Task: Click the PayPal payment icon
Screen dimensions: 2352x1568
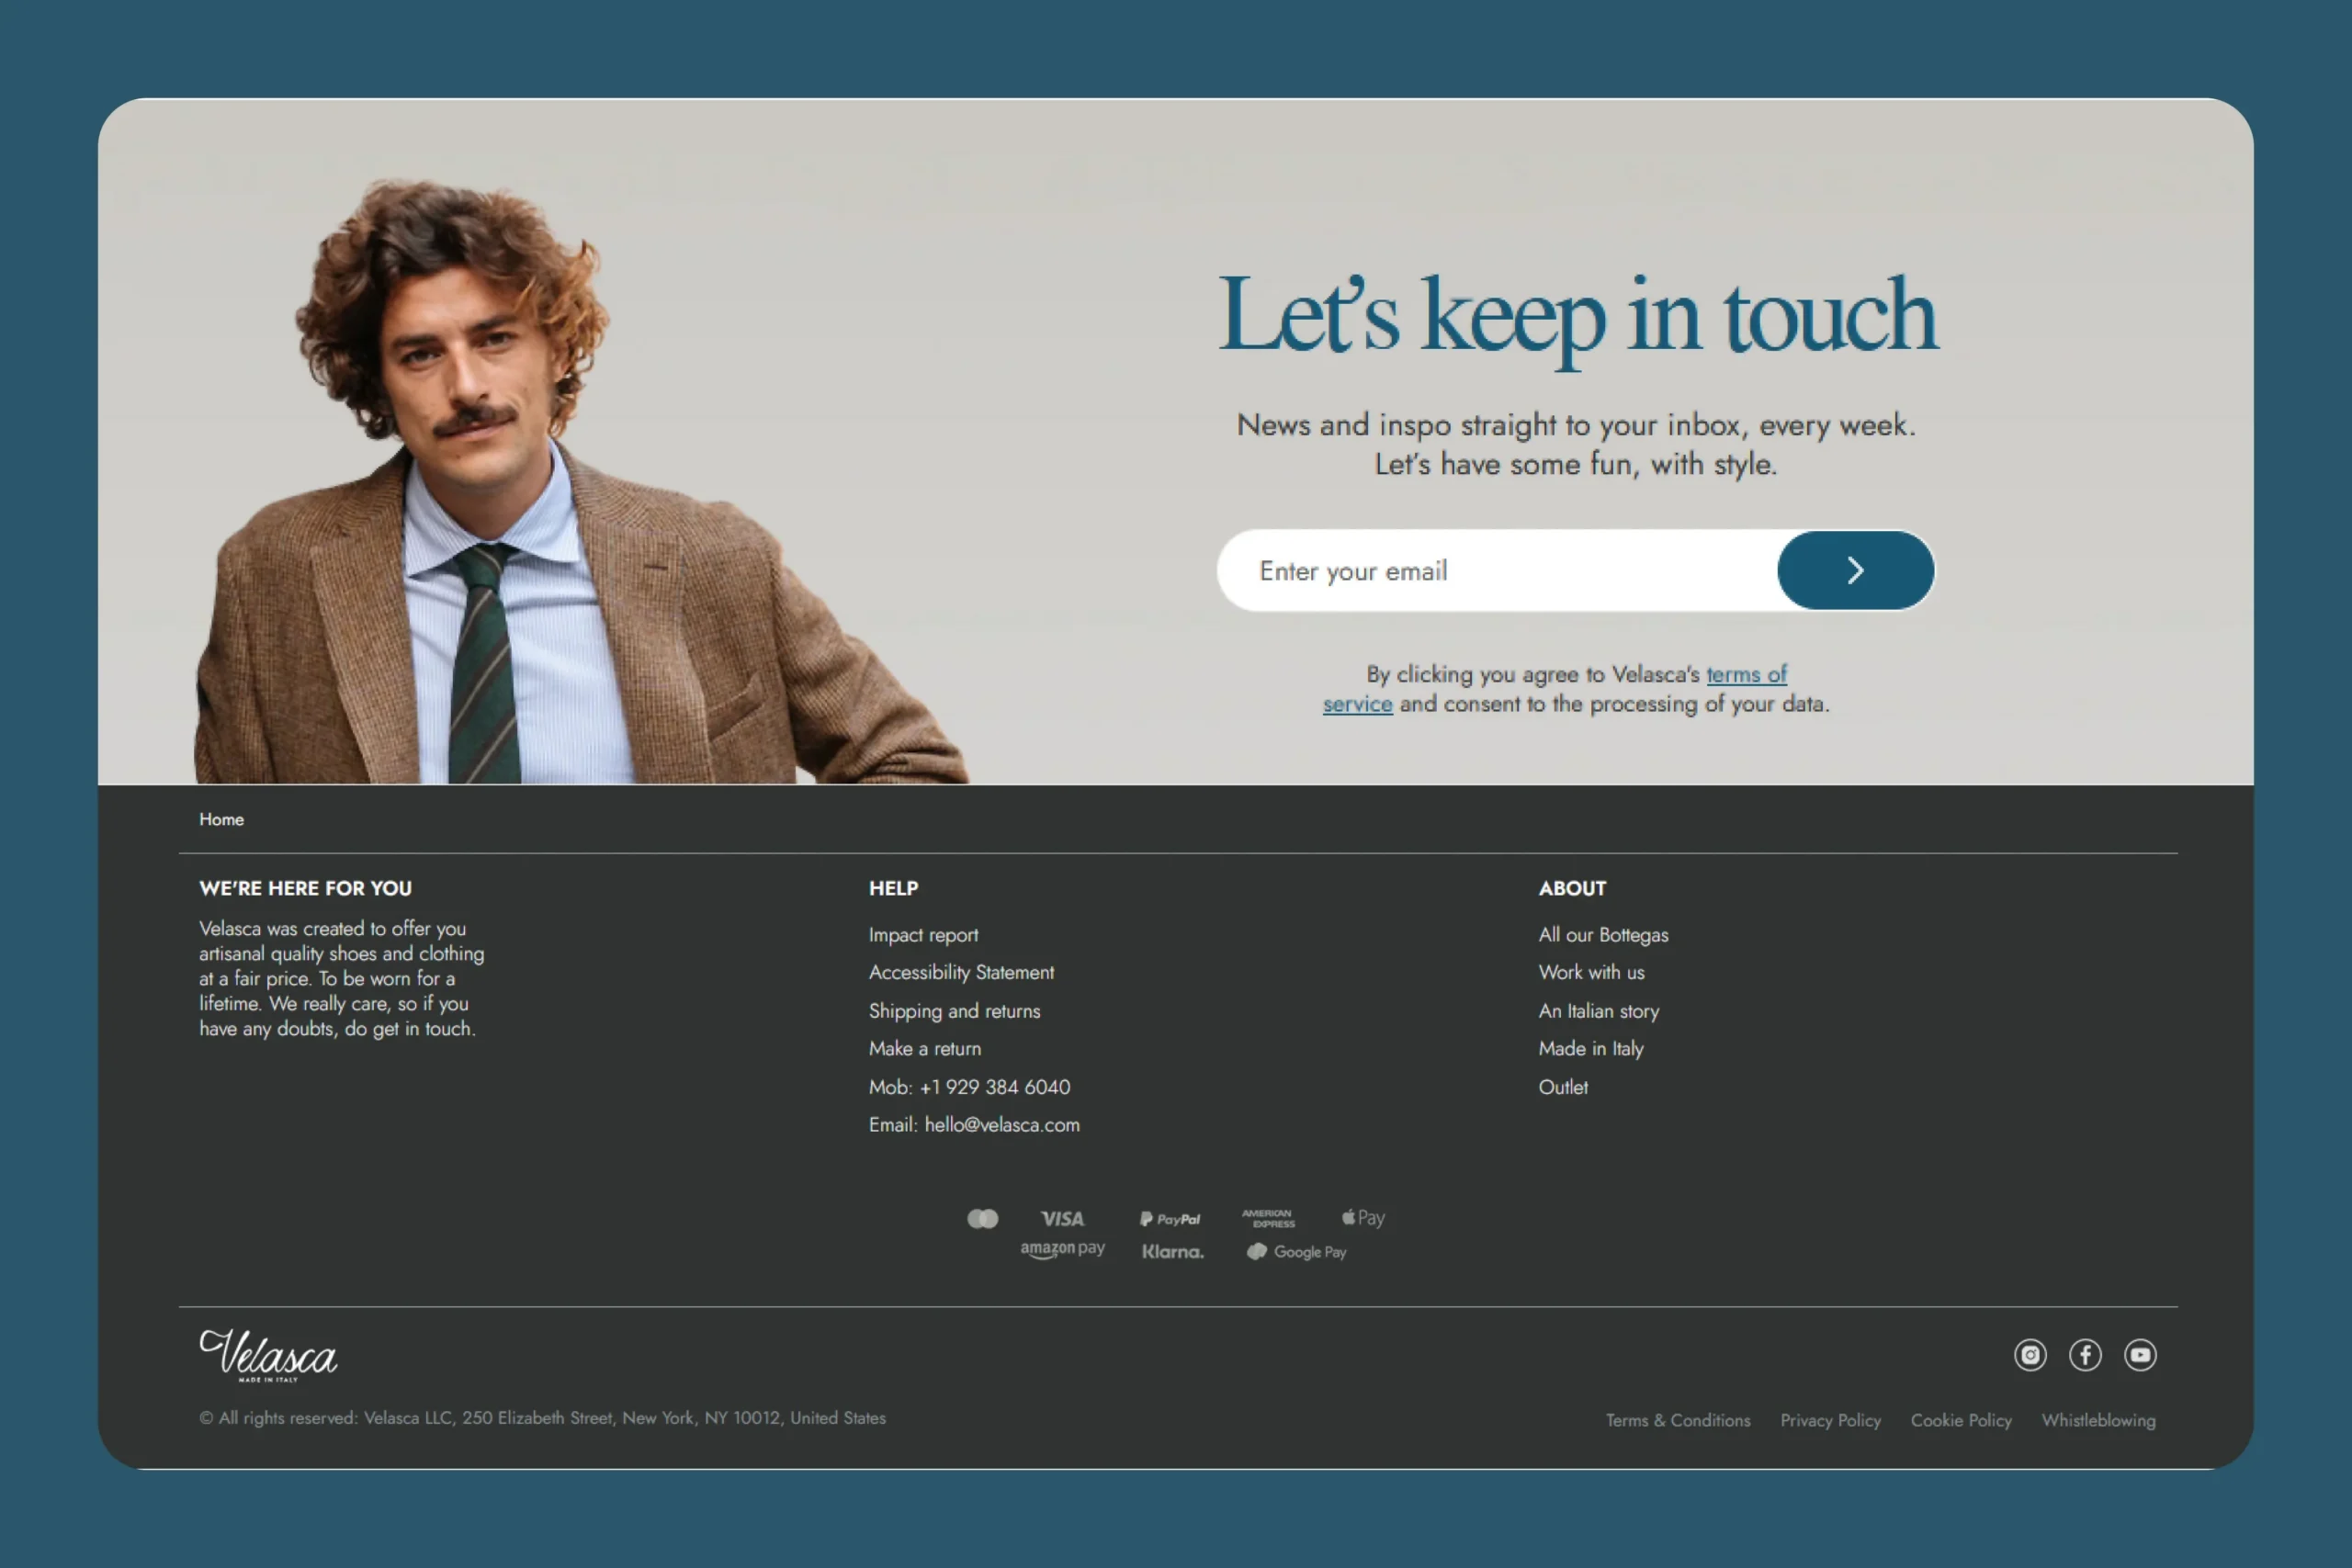Action: pyautogui.click(x=1170, y=1219)
